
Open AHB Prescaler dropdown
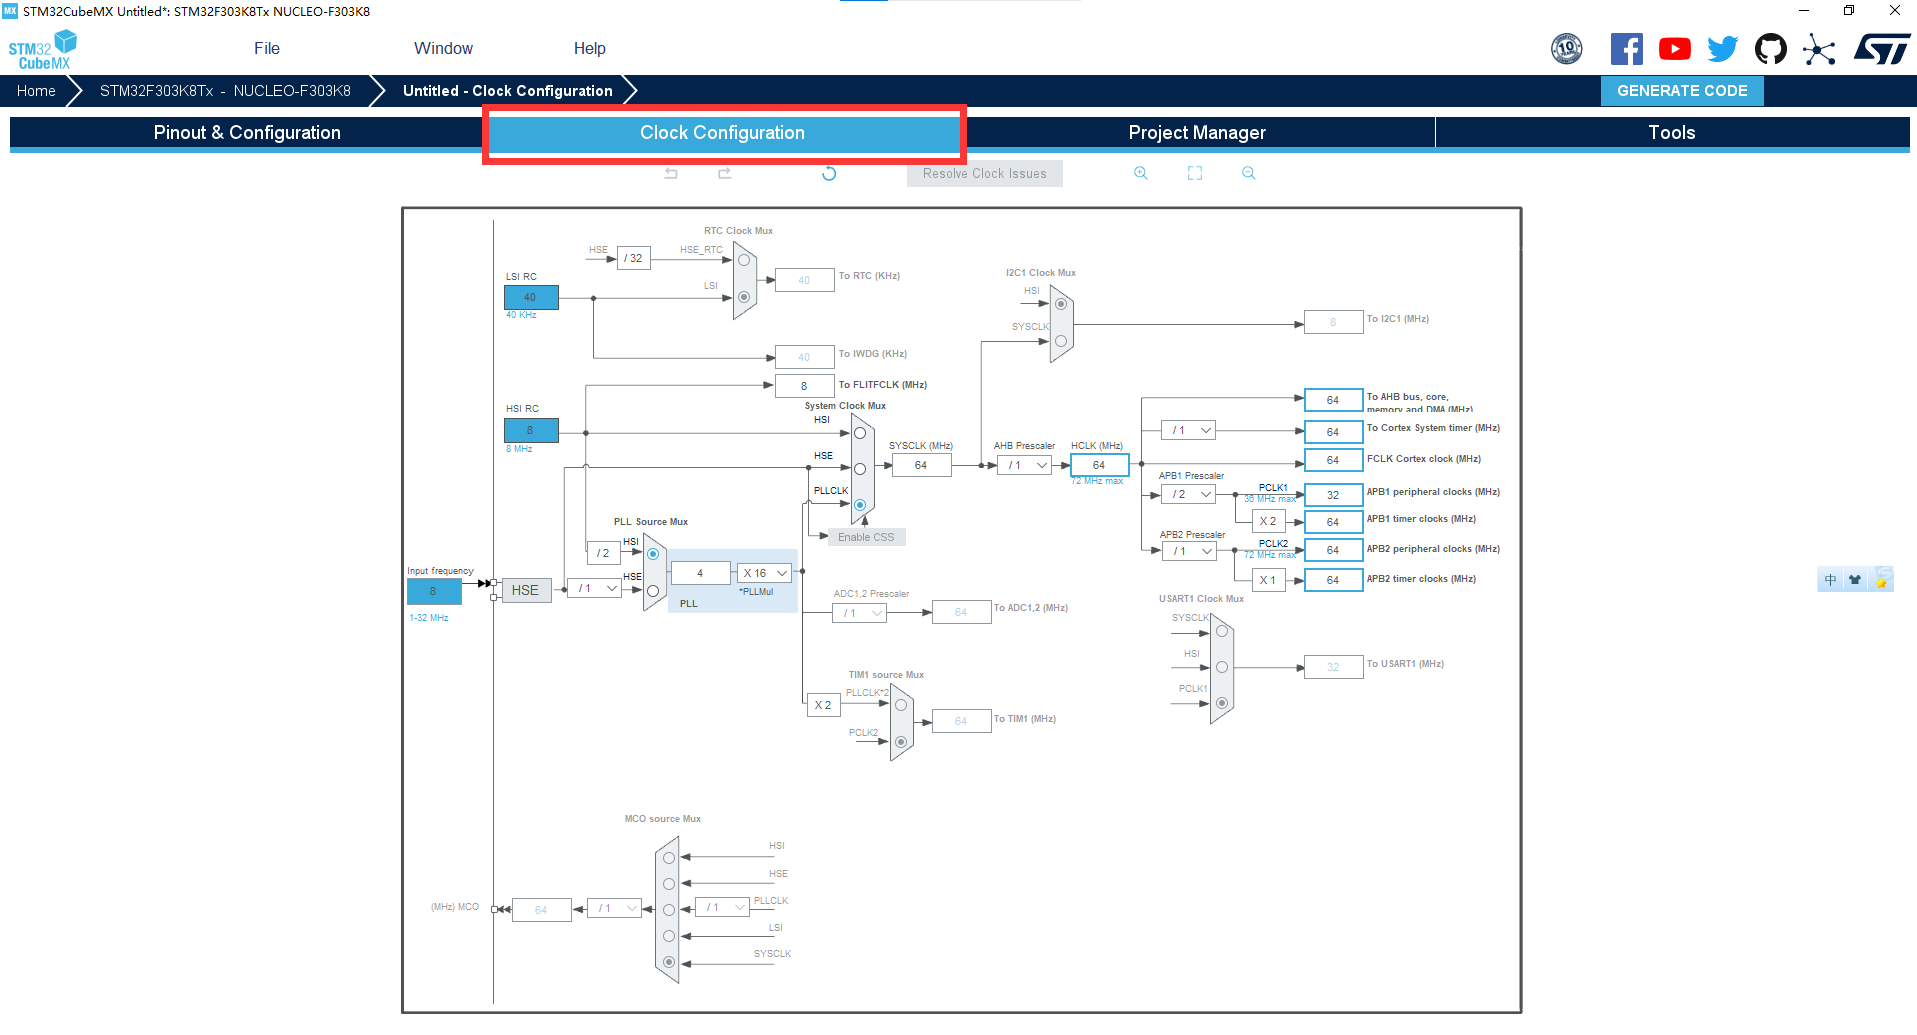pos(1026,465)
